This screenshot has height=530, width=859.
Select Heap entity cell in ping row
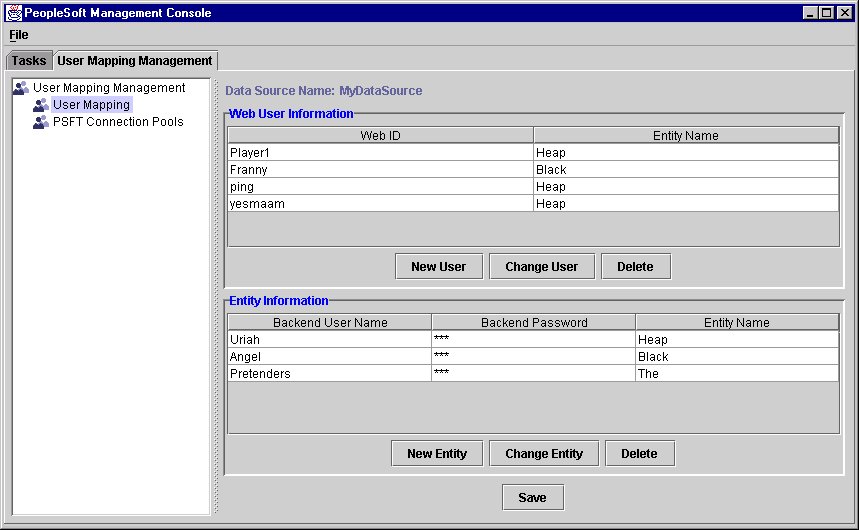(686, 186)
